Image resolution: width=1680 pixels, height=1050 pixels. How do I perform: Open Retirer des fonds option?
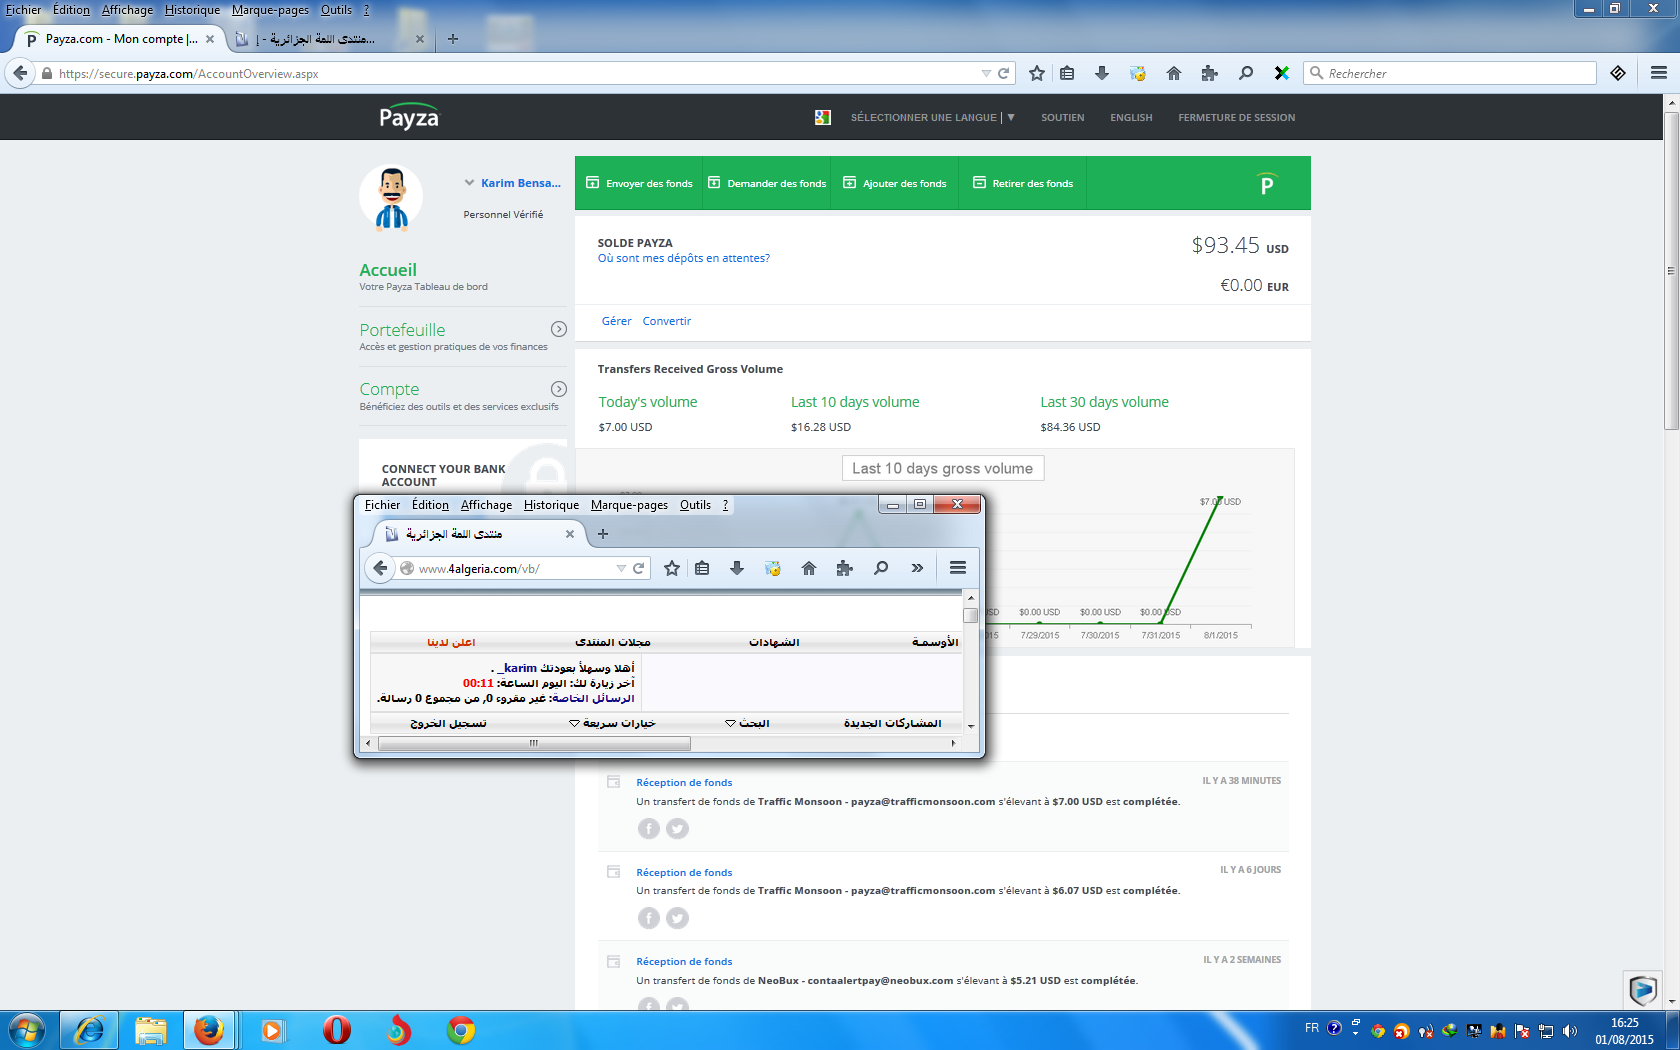pyautogui.click(x=1023, y=183)
